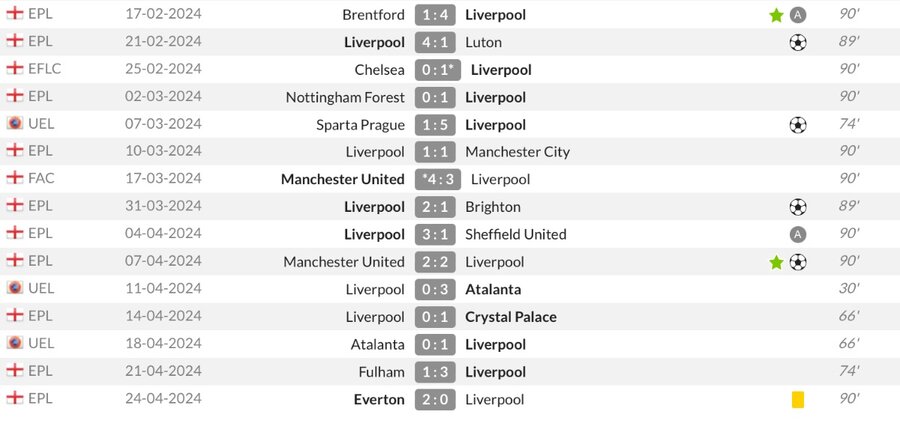This screenshot has width=900, height=432.
Task: Click the green star in the 07-04-2024 match row
Action: point(776,263)
